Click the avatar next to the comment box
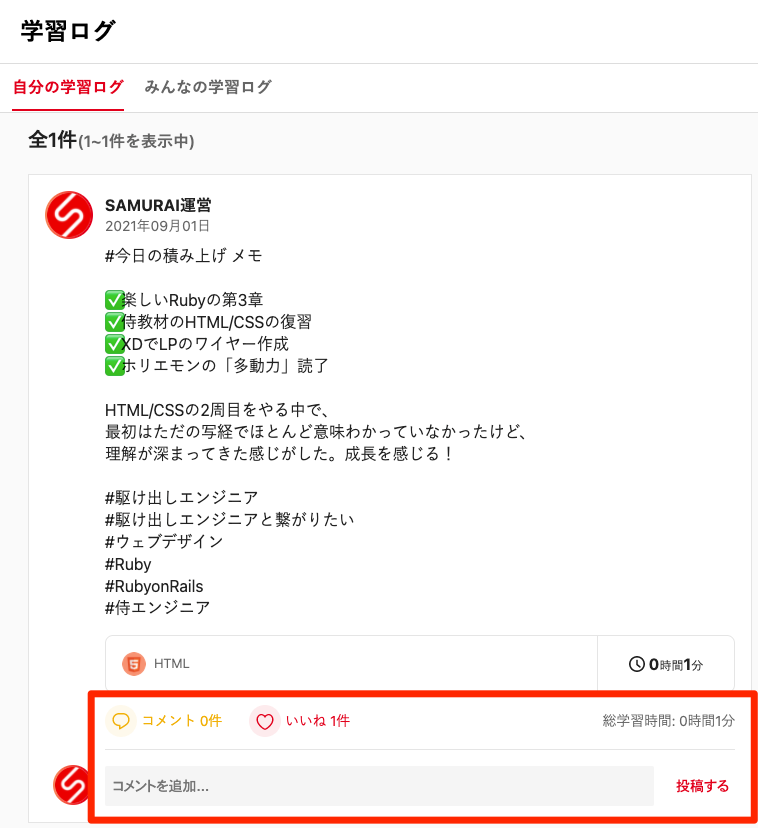The image size is (758, 828). [x=70, y=786]
